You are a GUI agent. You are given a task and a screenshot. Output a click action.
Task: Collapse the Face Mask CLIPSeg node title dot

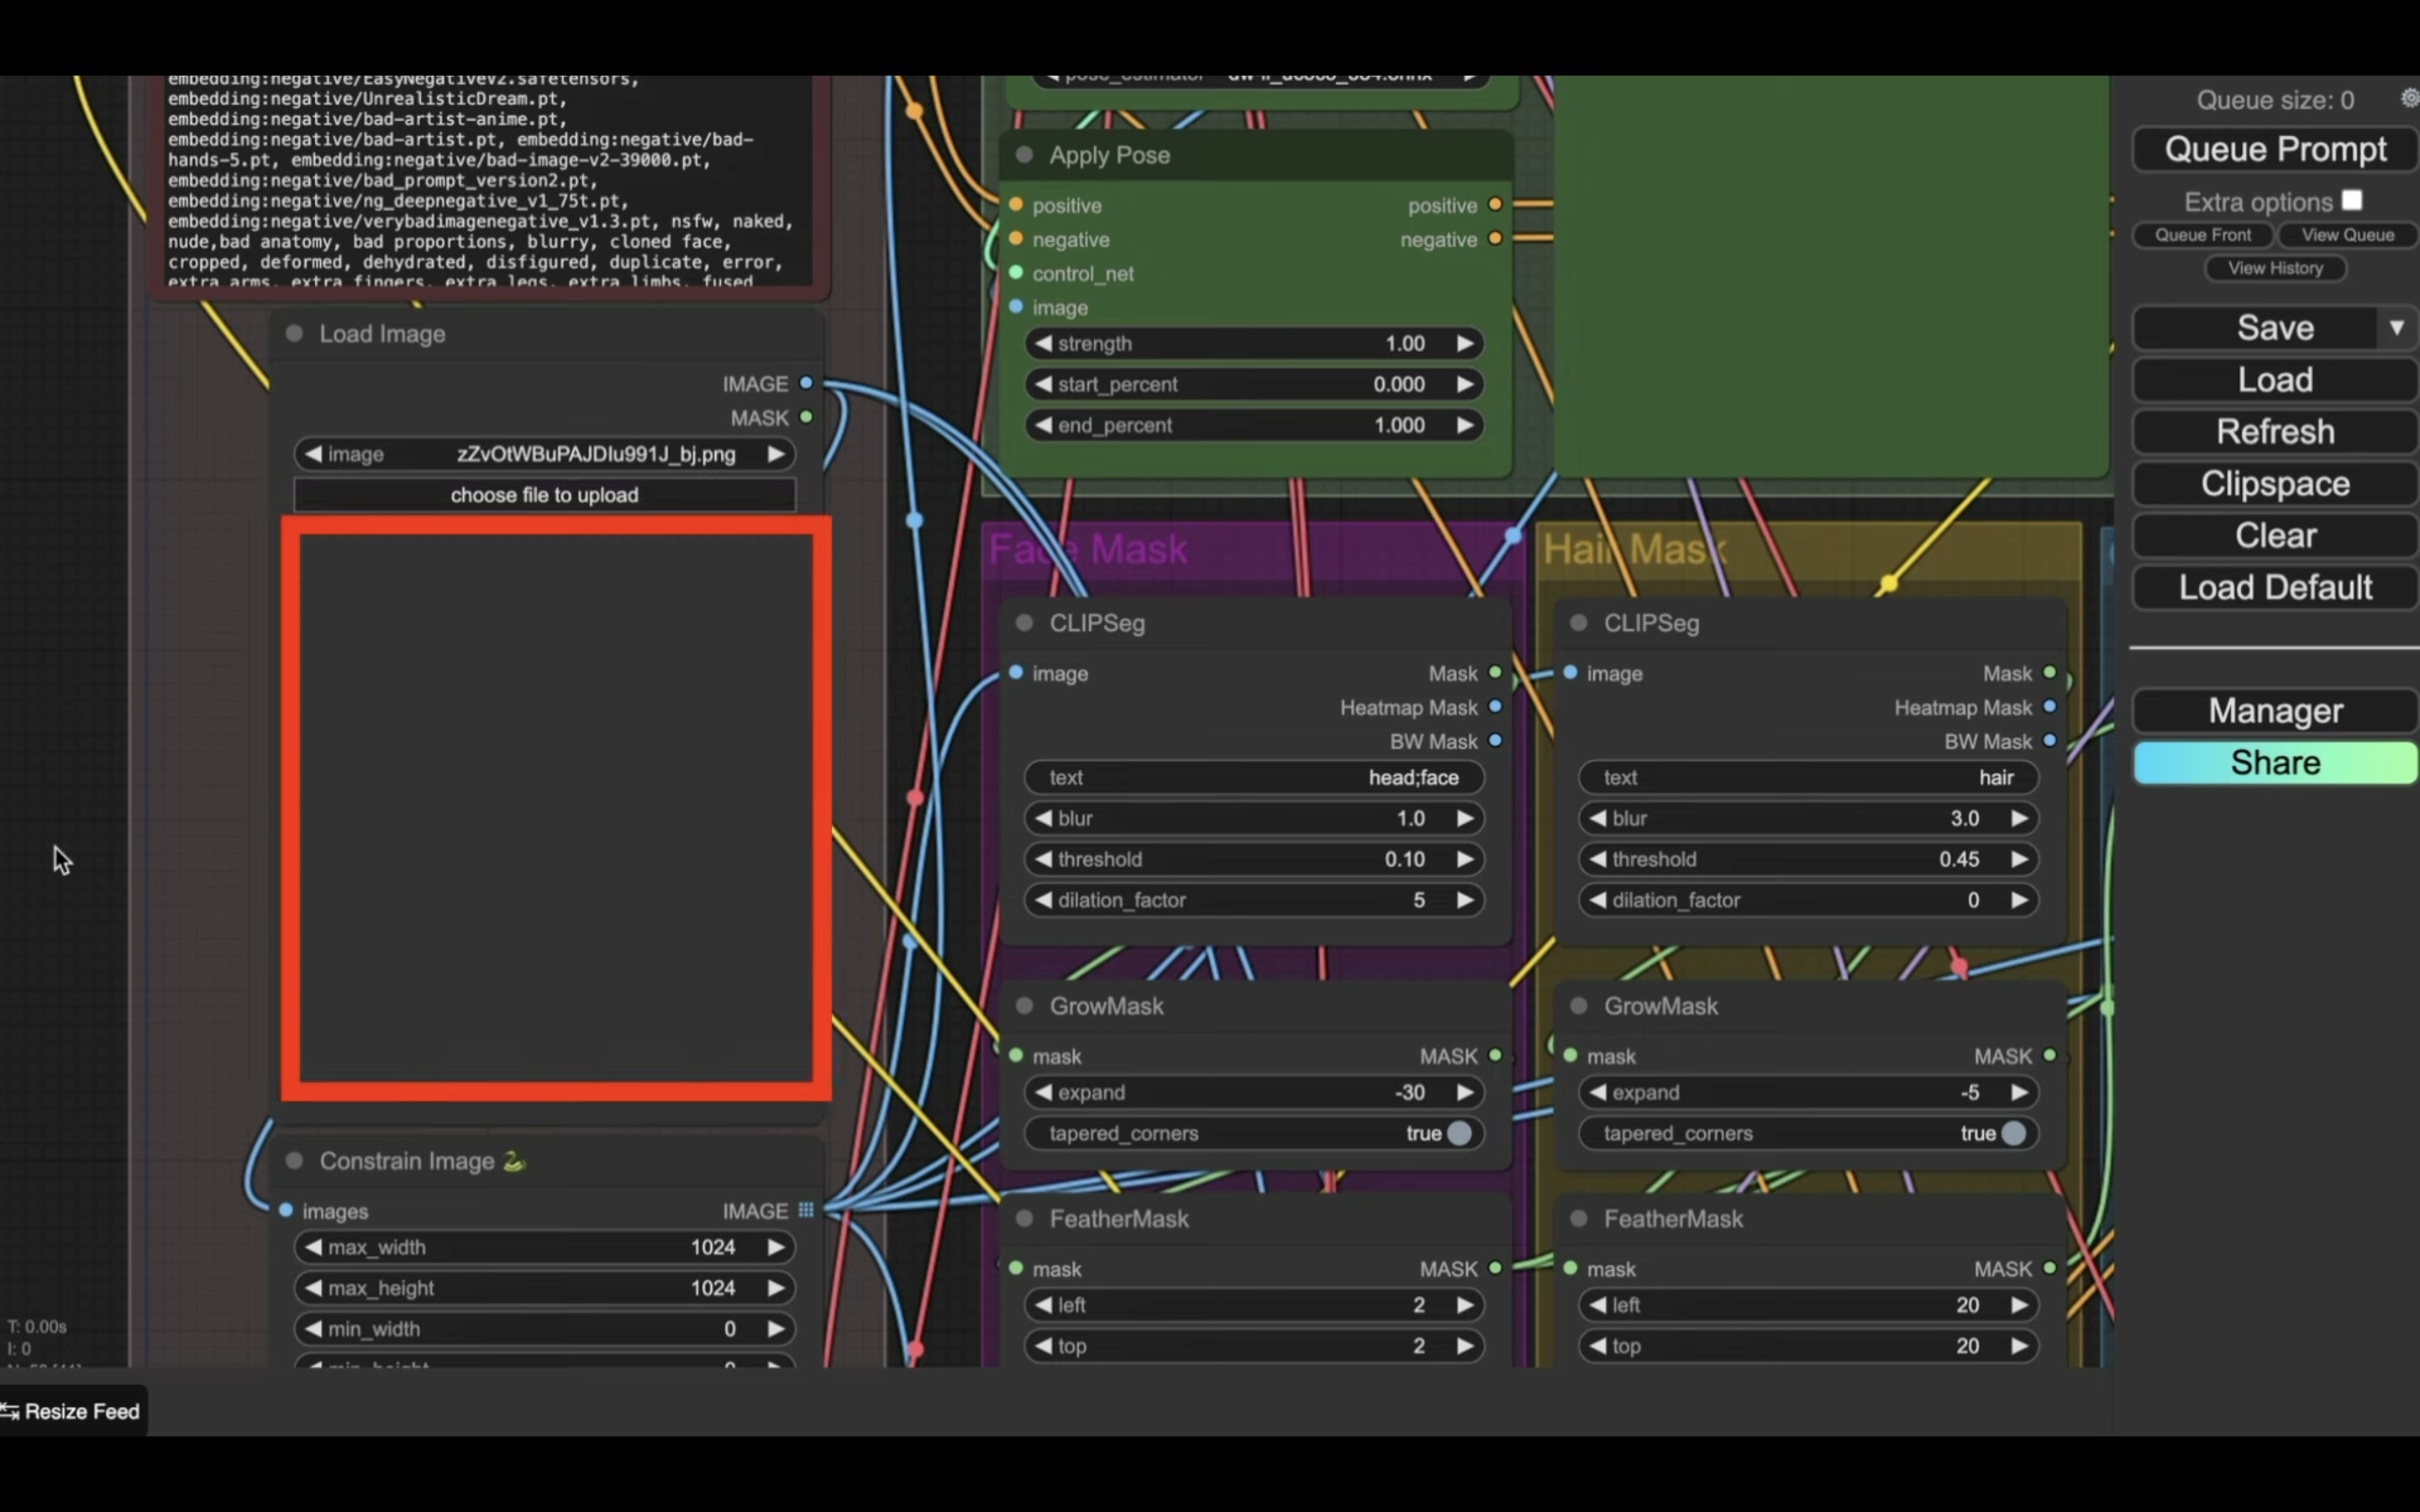[x=1024, y=622]
